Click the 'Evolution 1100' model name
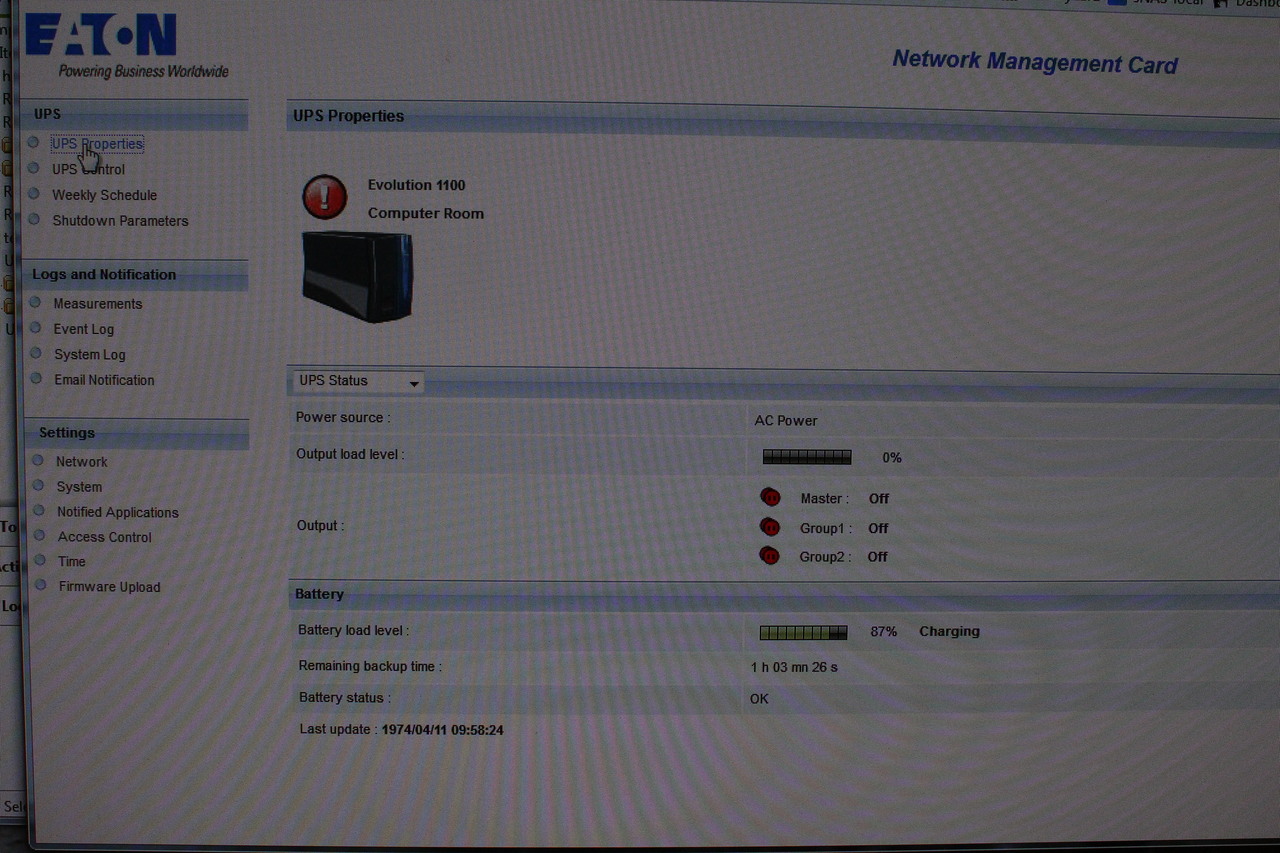Screen dimensions: 1280x853 pyautogui.click(x=416, y=185)
